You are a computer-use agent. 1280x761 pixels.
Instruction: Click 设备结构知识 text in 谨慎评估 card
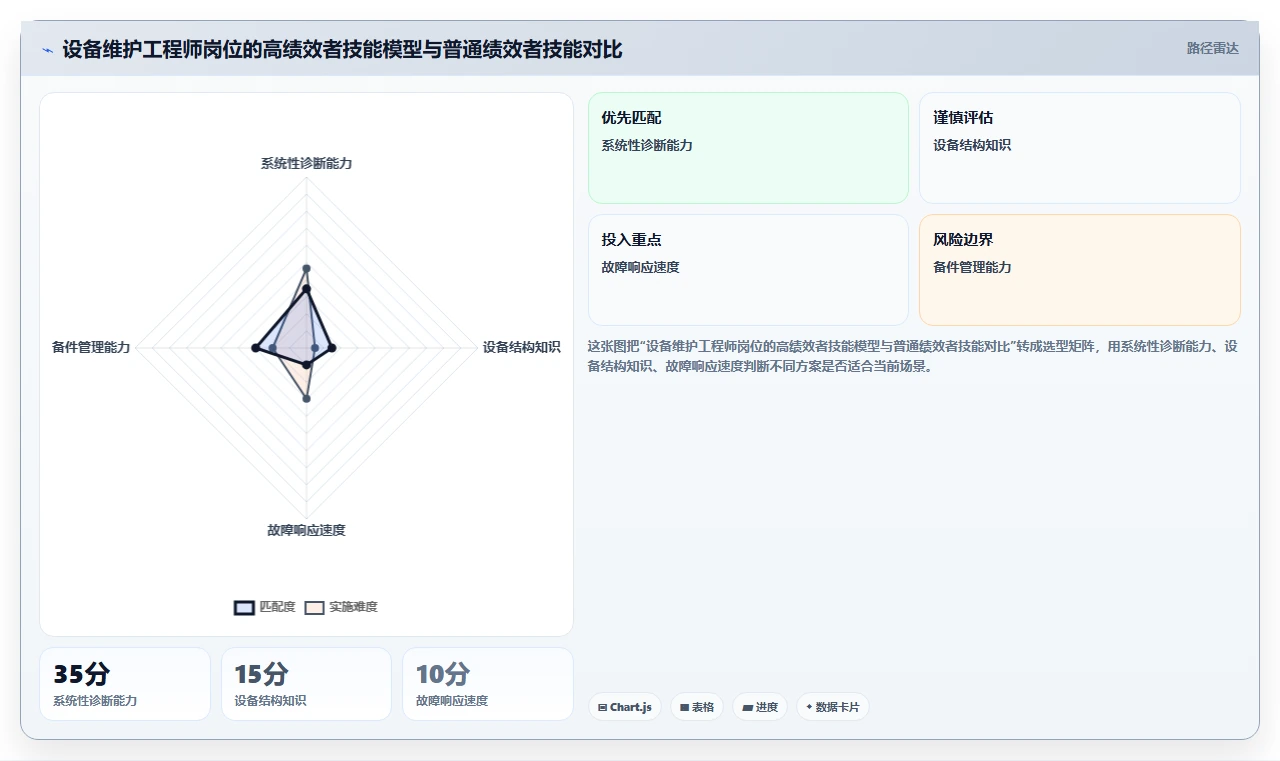[x=972, y=145]
